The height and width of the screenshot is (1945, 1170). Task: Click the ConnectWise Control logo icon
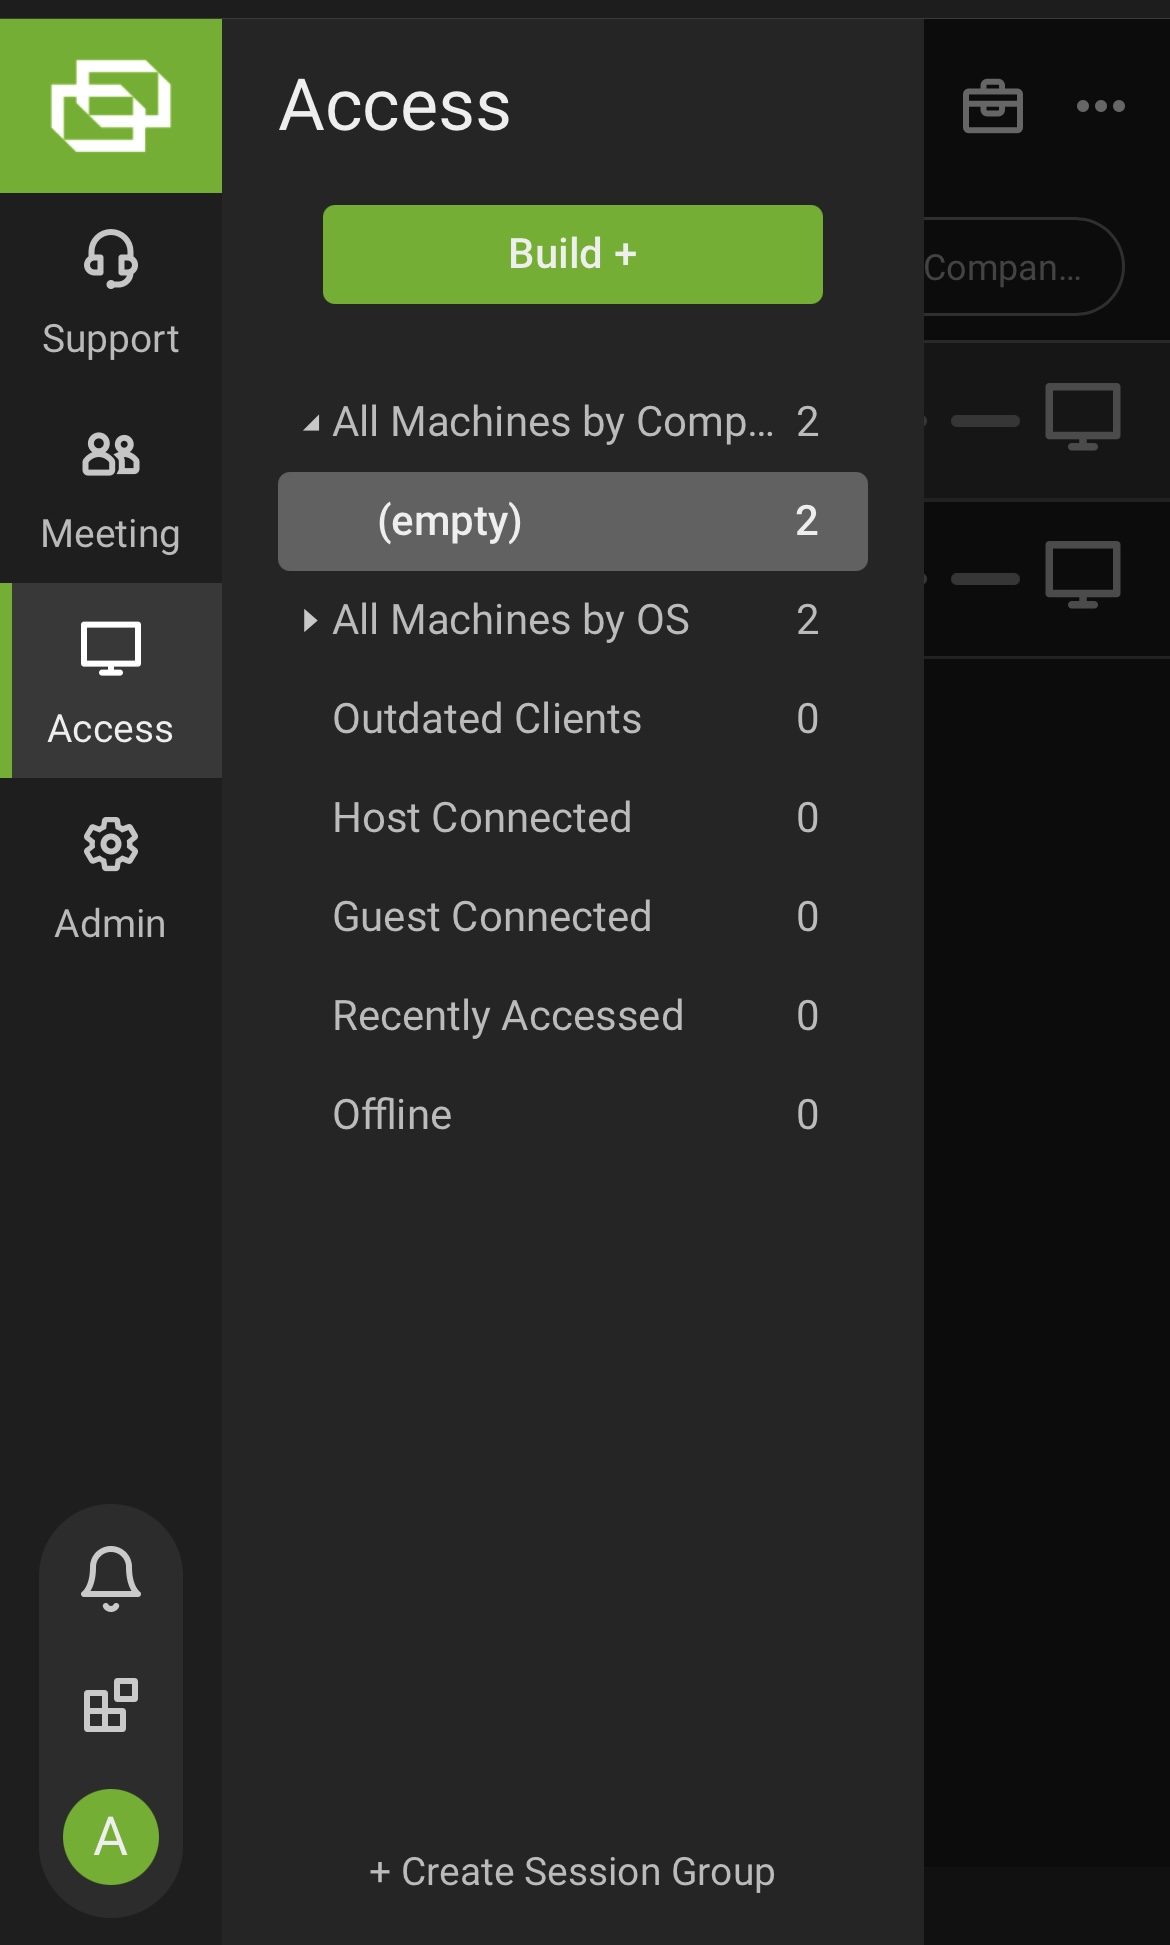coord(110,106)
